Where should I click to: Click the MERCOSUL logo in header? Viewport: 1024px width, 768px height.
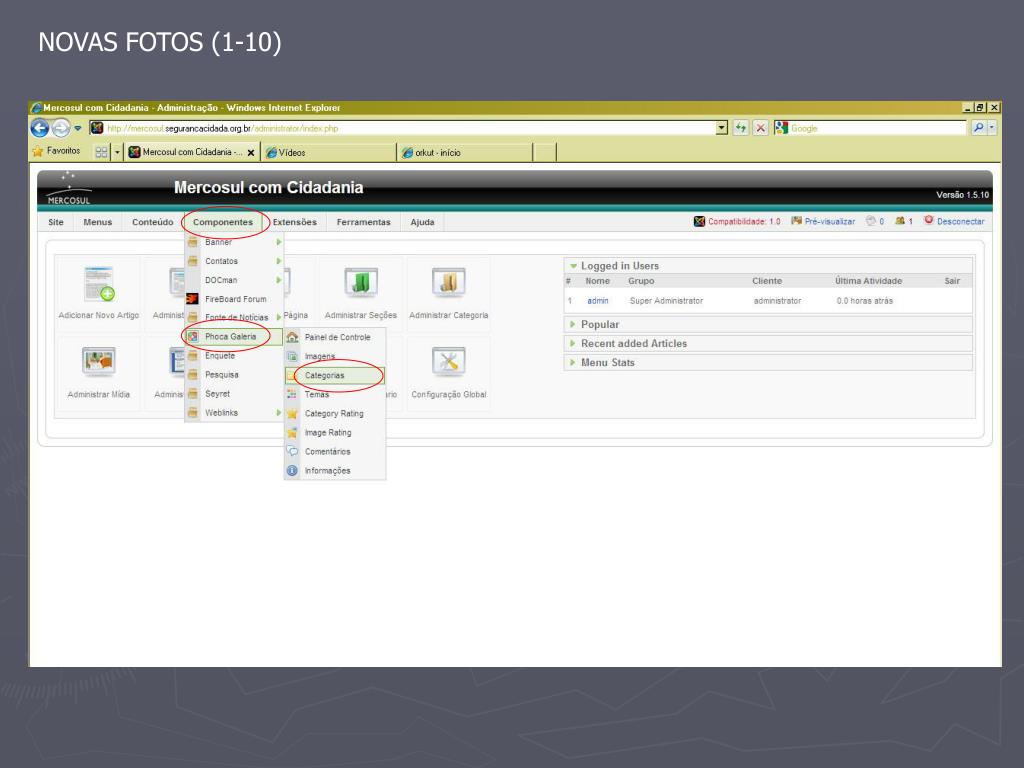[x=69, y=189]
